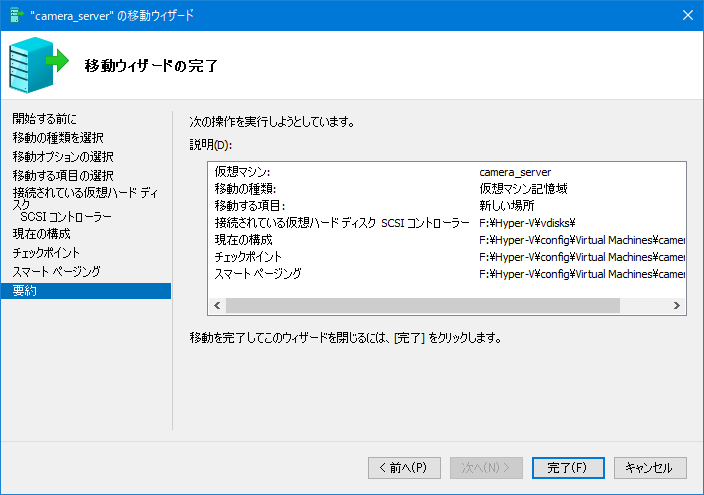Click the horizontal scrollbar thumb
This screenshot has height=495, width=704.
(x=423, y=305)
